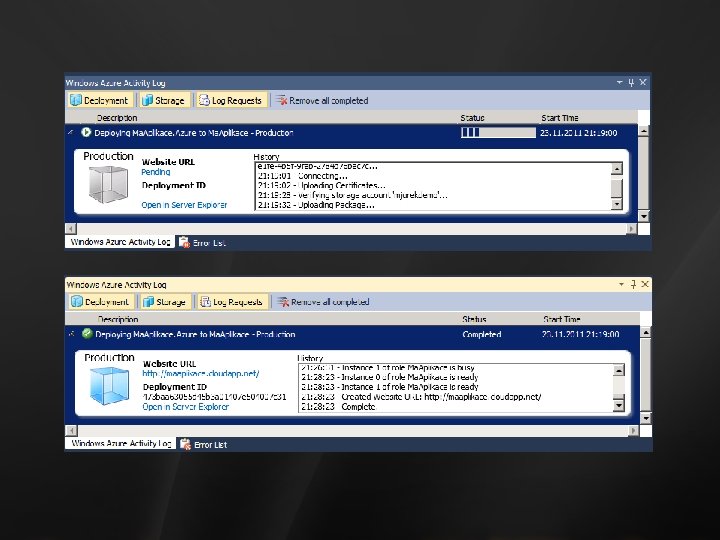Click the up arrow of lower History scrollbar
720x540 pixels.
point(619,370)
